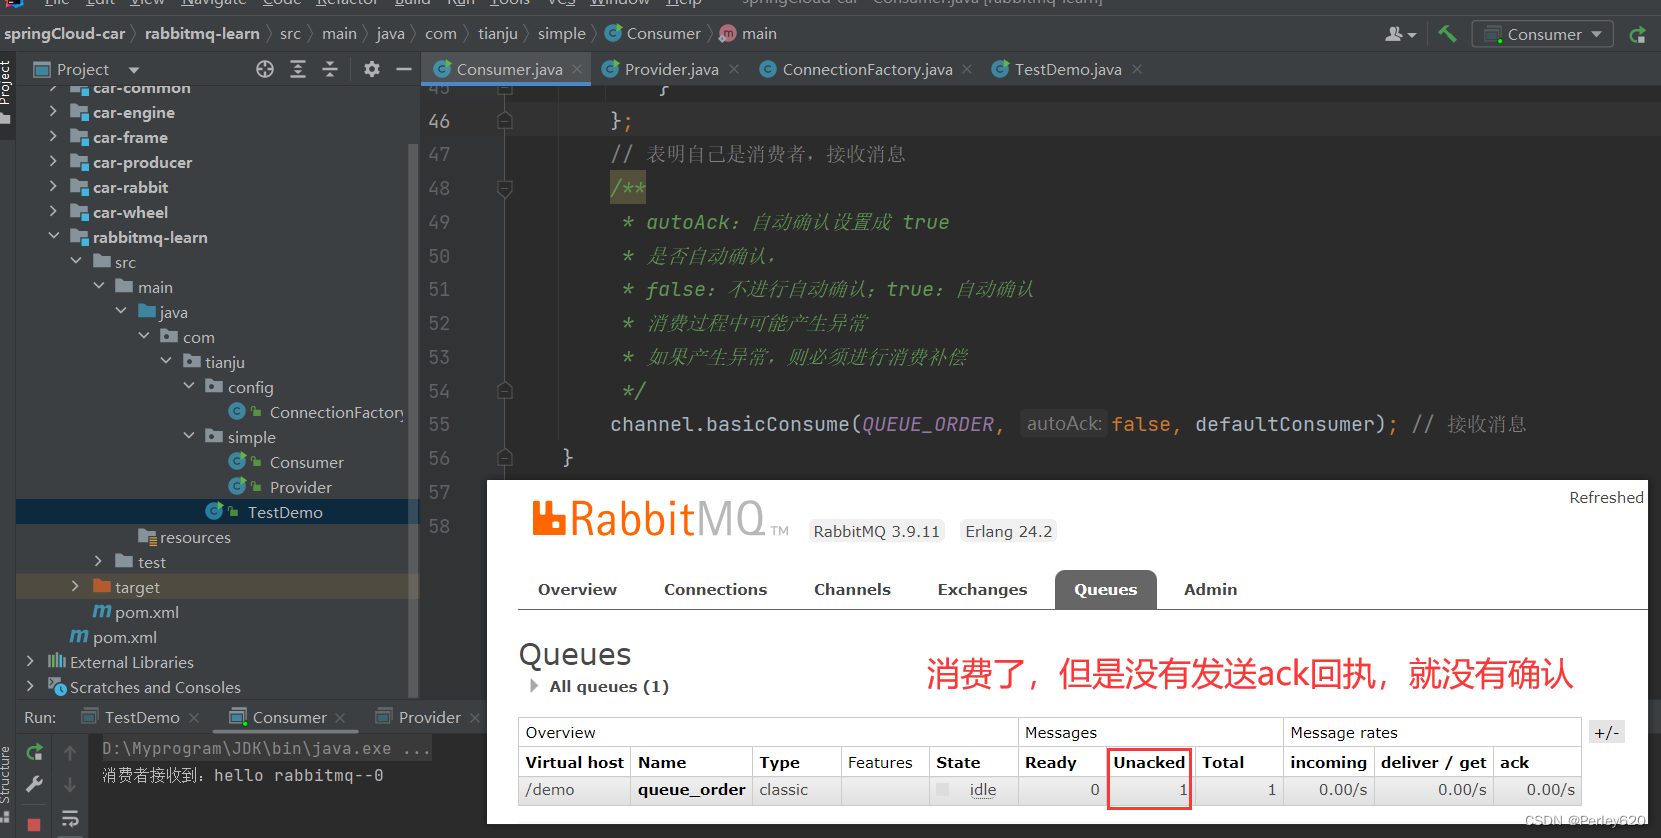Open the Connections tab in RabbitMQ
Viewport: 1661px width, 838px height.
point(715,590)
